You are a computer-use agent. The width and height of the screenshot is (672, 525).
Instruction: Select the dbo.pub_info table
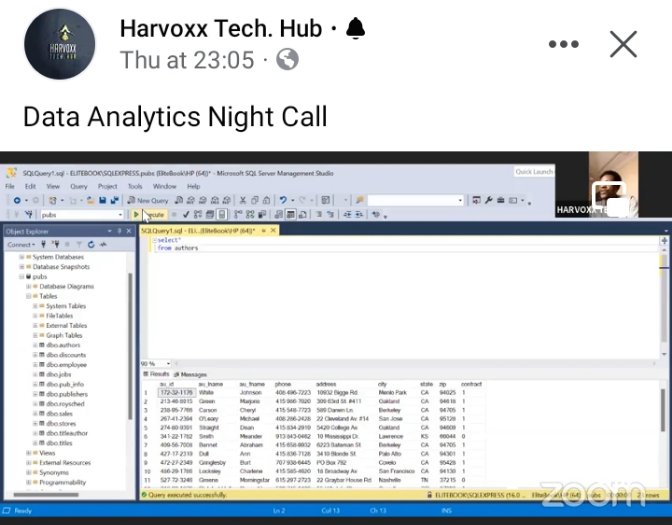65,384
